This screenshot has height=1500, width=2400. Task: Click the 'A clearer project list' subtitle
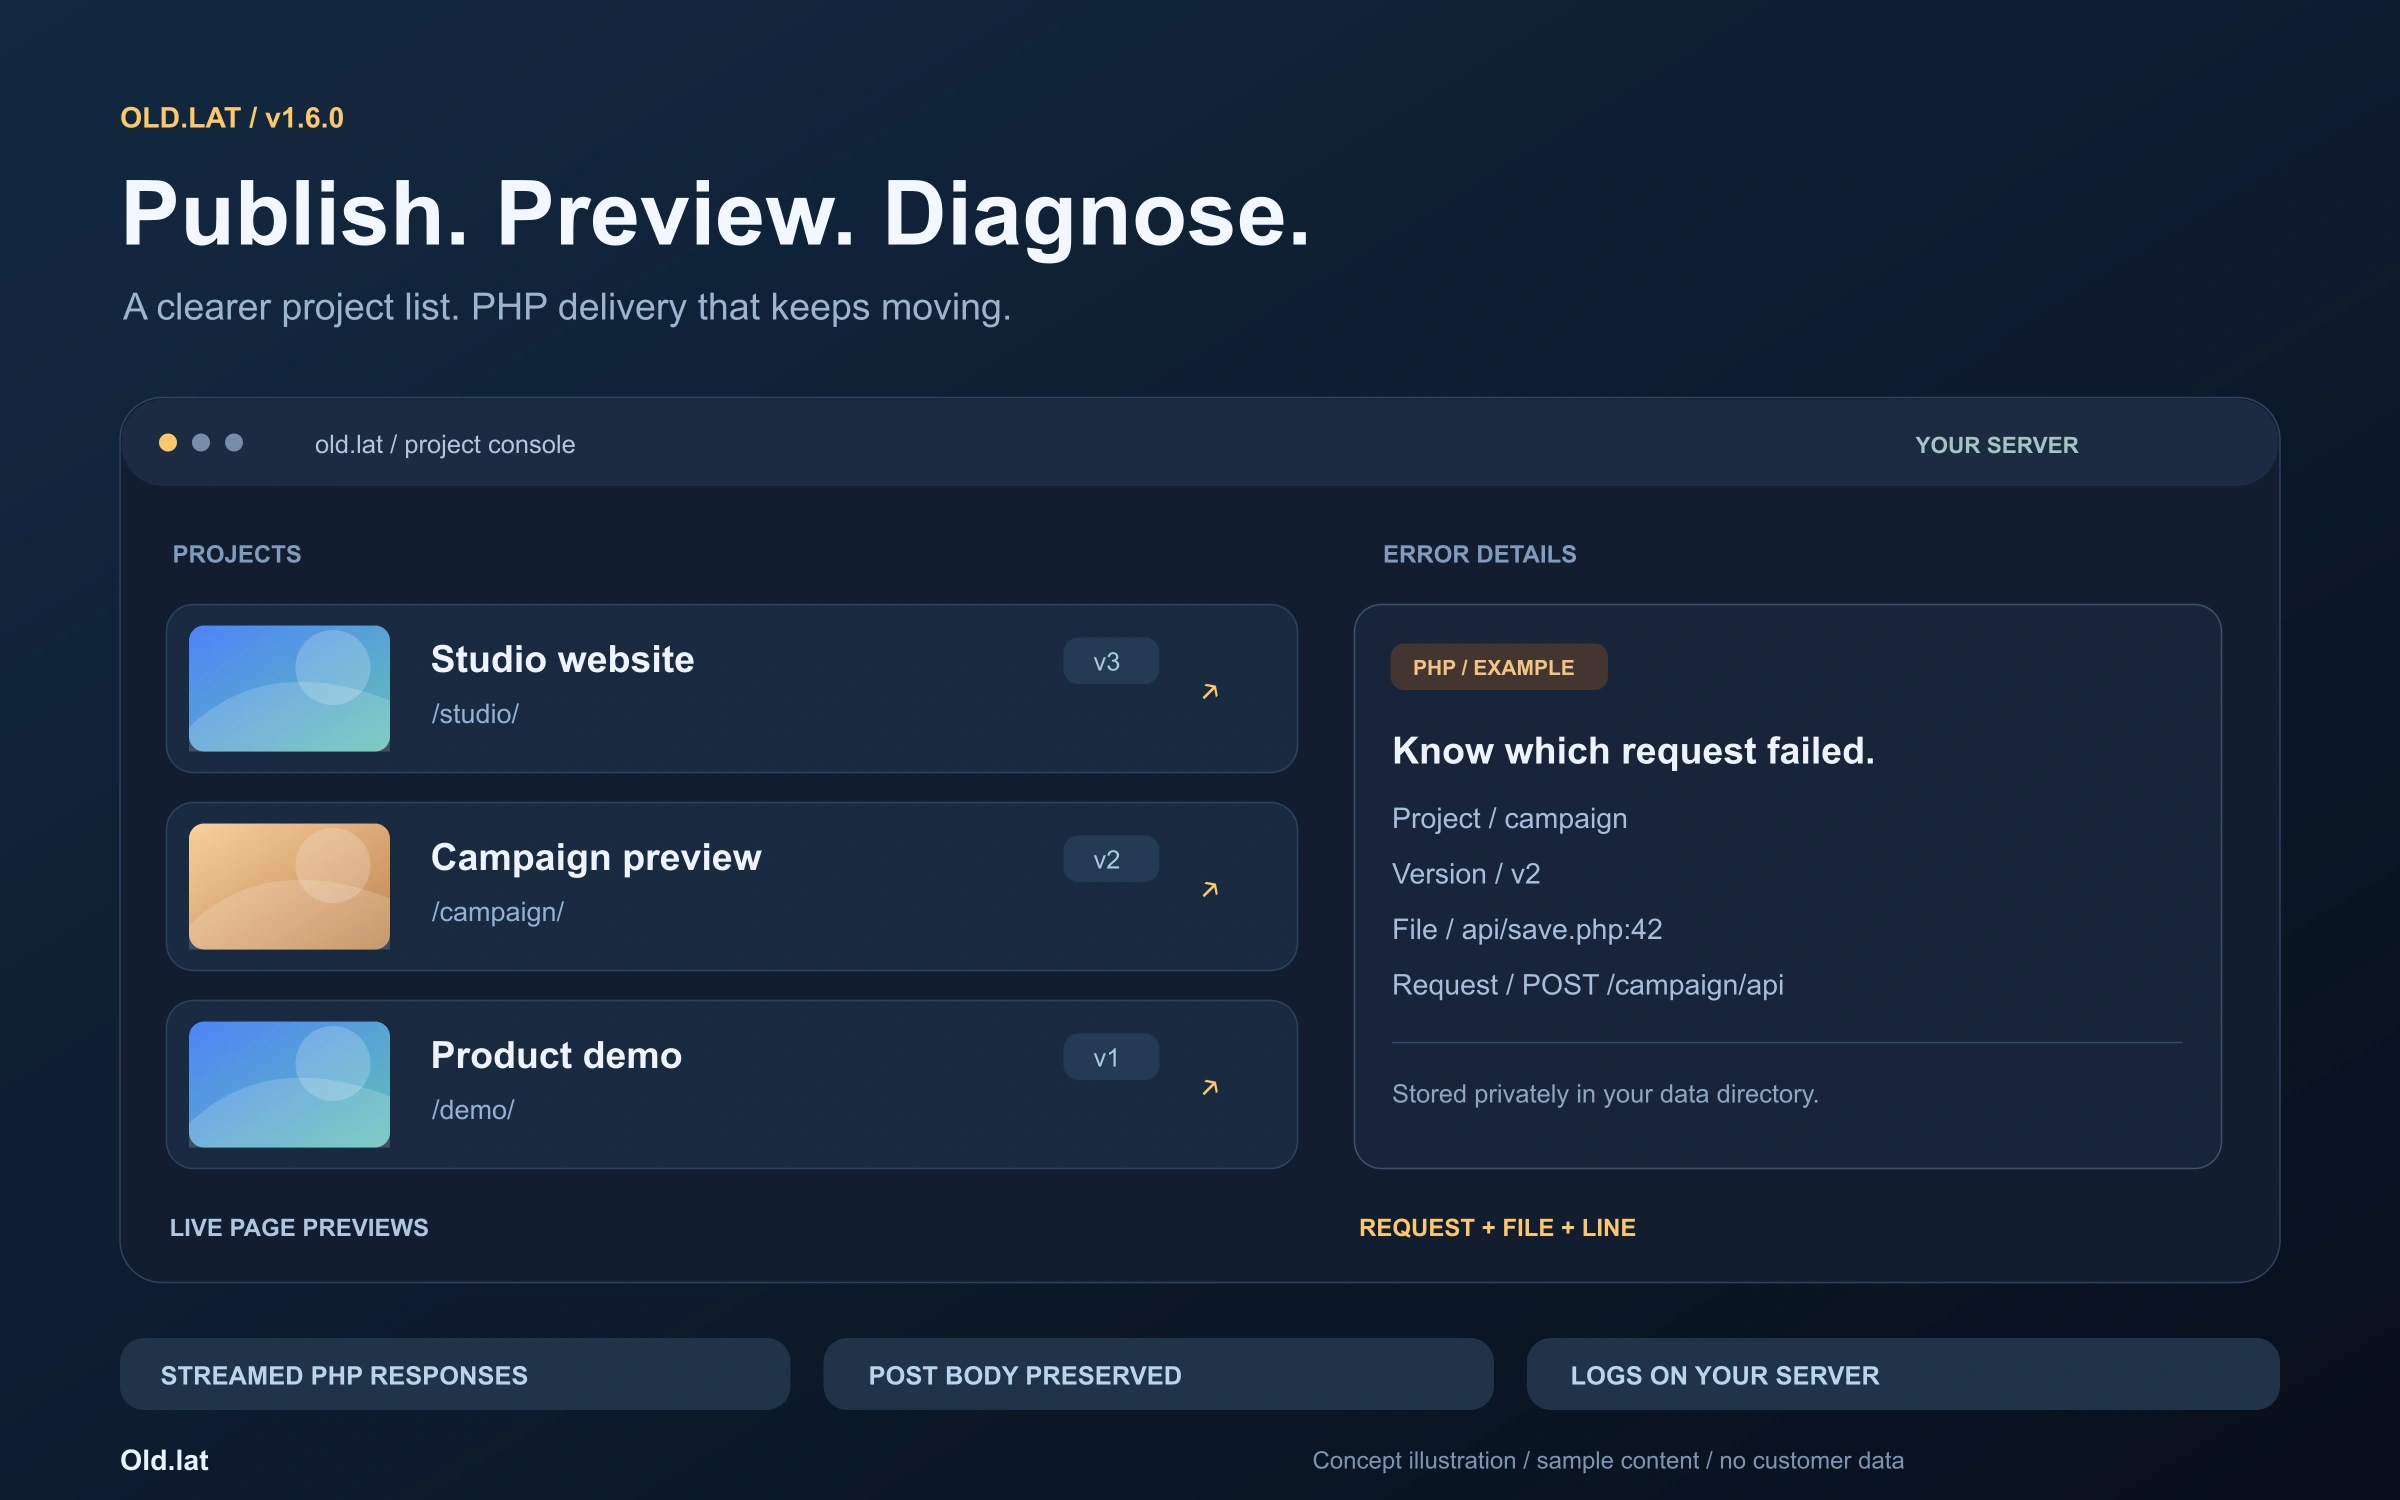click(x=566, y=307)
